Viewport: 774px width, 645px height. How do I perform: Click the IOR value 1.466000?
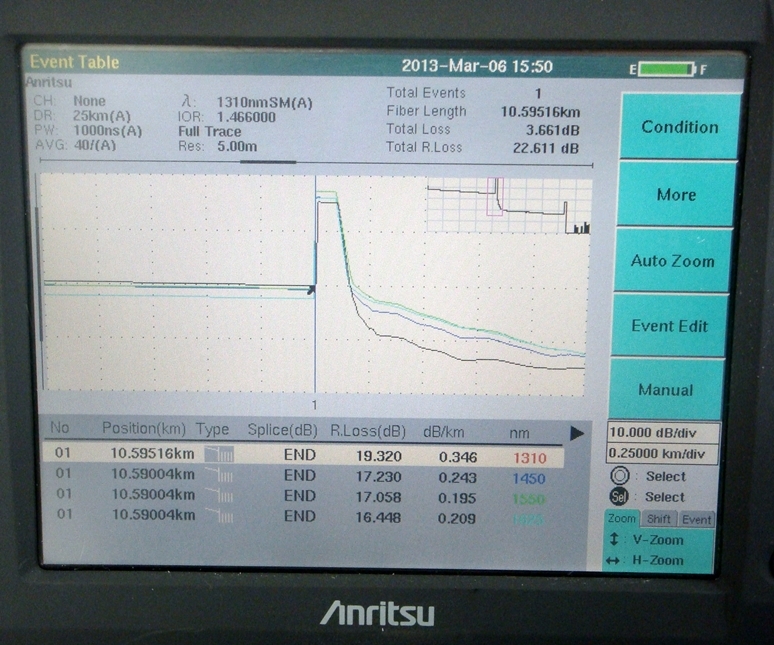pyautogui.click(x=246, y=117)
